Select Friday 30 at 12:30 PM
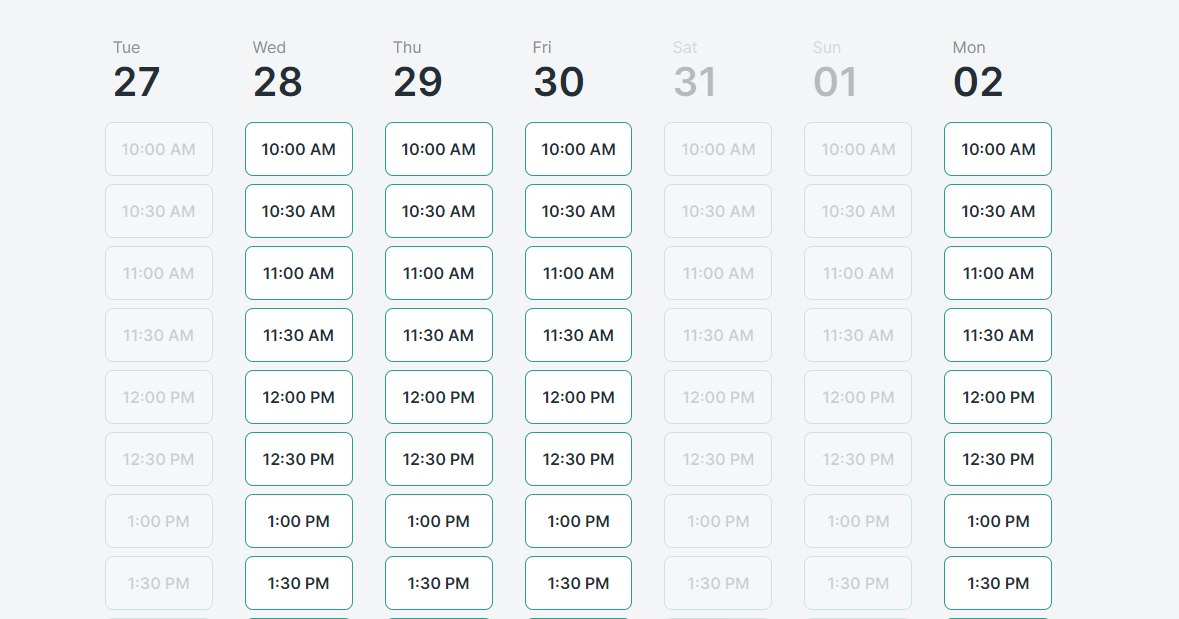Viewport: 1179px width, 619px height. (578, 459)
